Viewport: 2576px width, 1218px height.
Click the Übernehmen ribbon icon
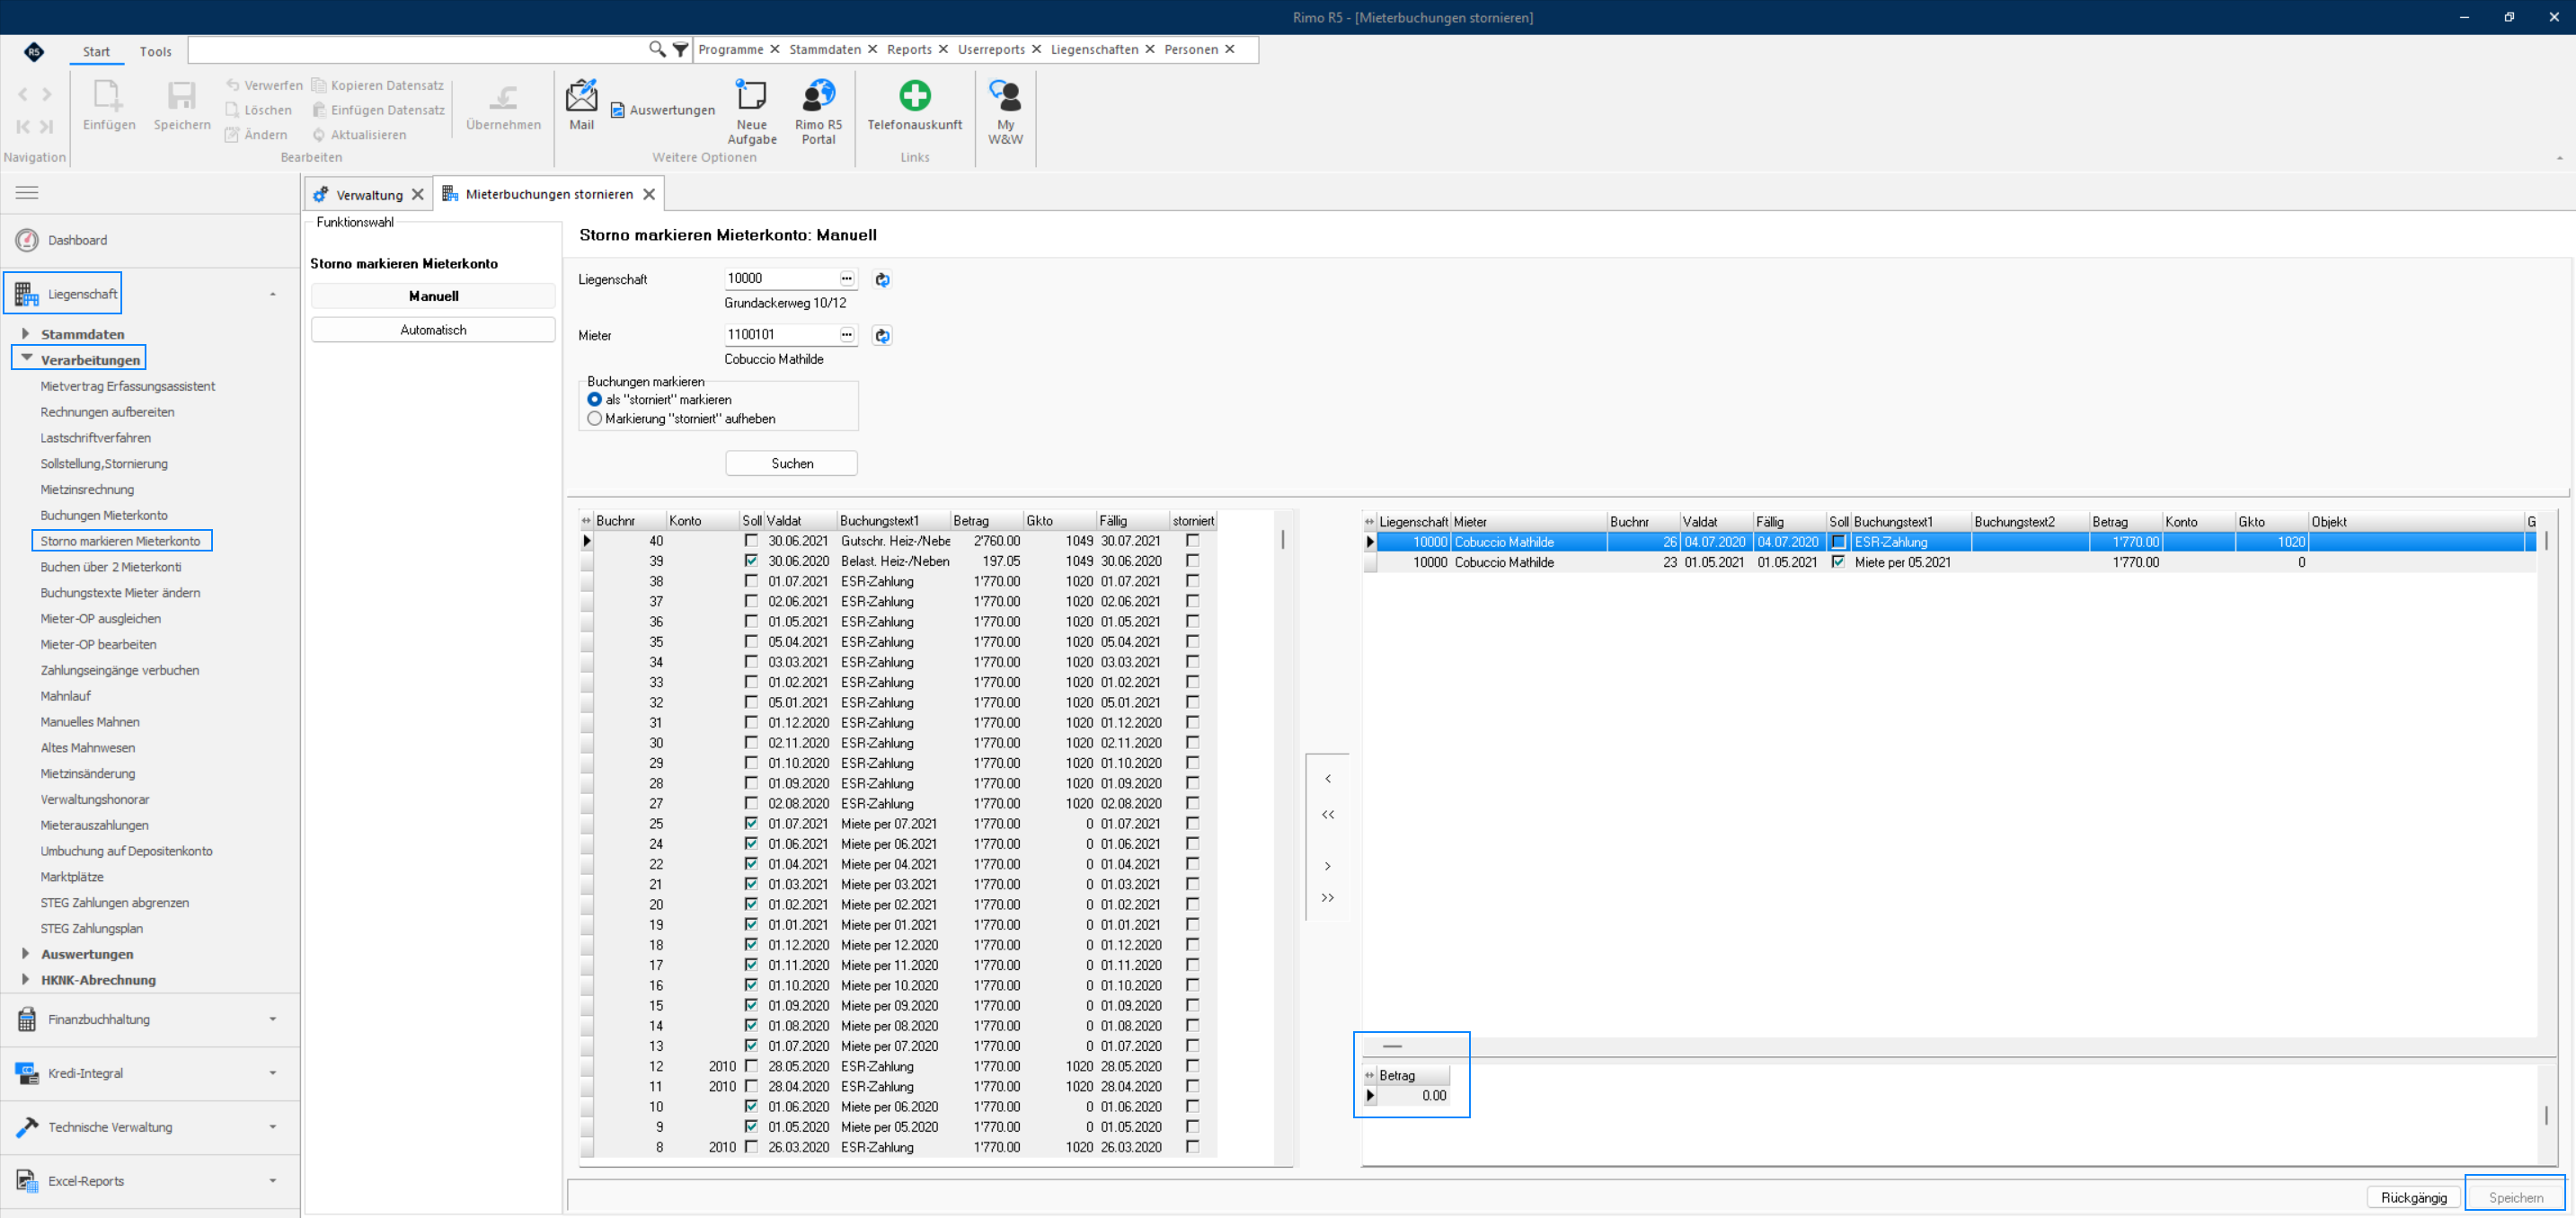503,104
